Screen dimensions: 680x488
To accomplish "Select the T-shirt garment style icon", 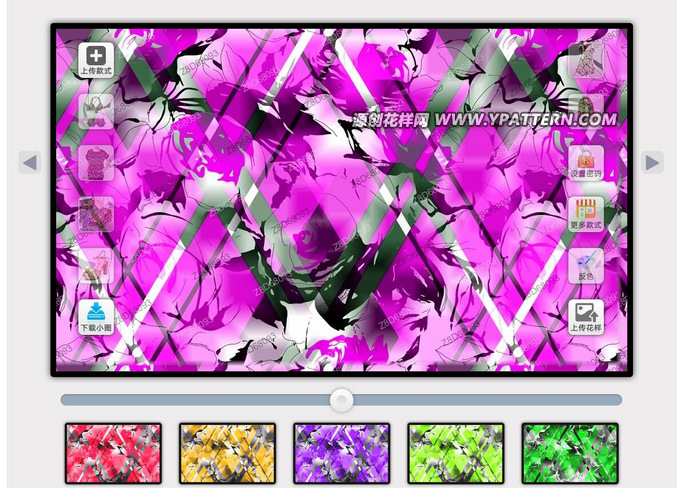I will tap(96, 163).
